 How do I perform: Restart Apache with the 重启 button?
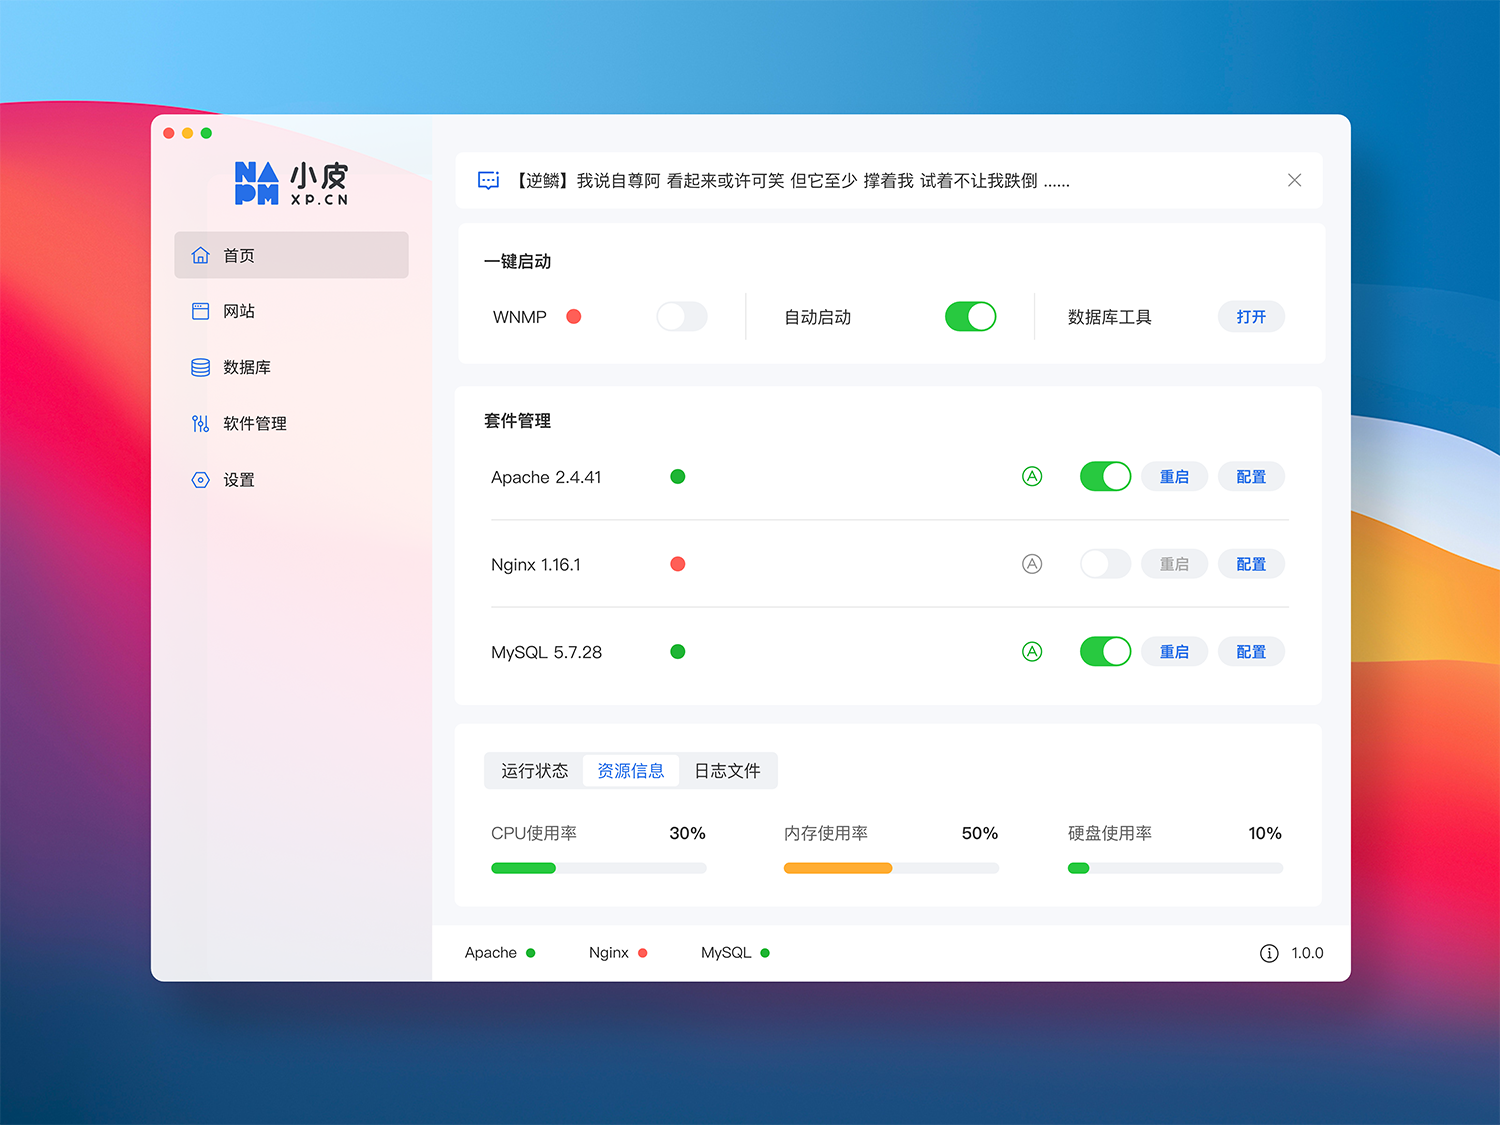1174,477
